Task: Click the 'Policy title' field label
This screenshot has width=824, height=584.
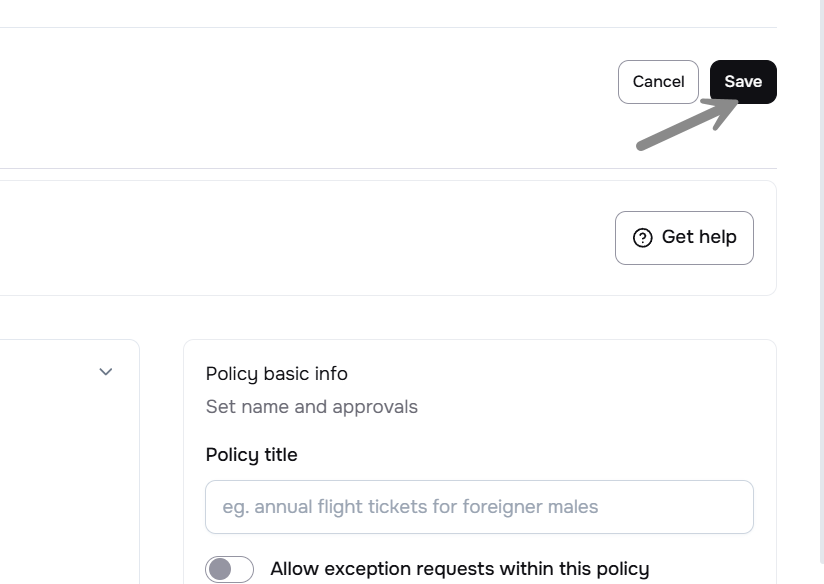Action: pos(251,455)
